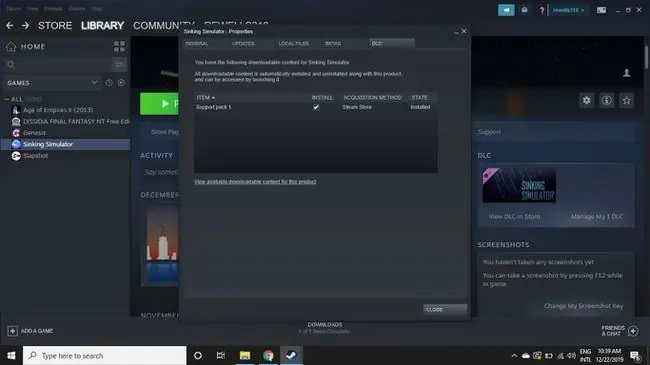Screen dimensions: 650x365
Task: Click Sinking Simulator DLC thumbnail
Action: 519,185
